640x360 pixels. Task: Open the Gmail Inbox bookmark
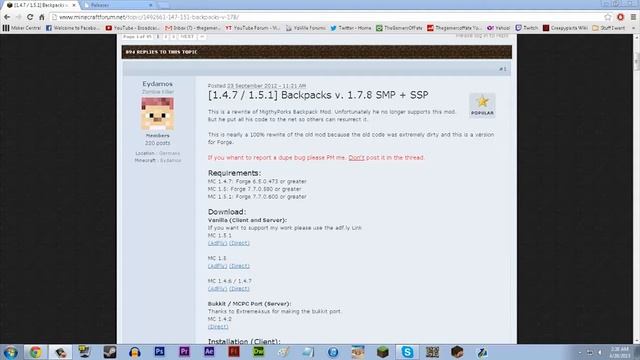[193, 28]
